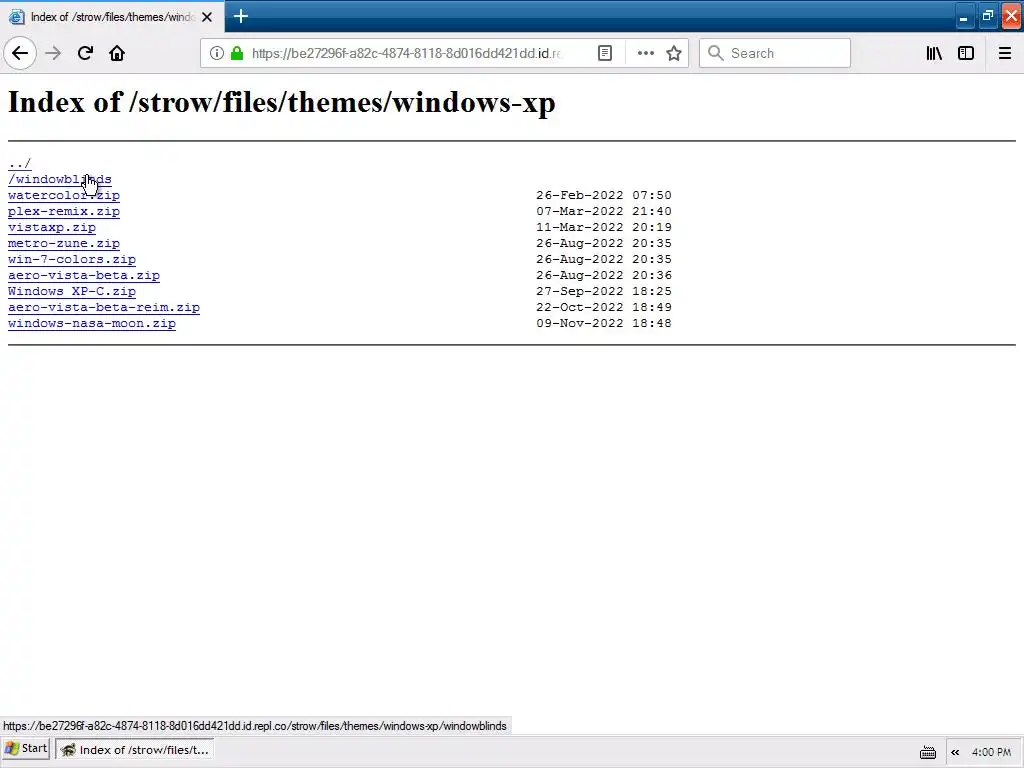The height and width of the screenshot is (768, 1024).
Task: Click the date 27-Sep-2022 18:25
Action: 604,291
